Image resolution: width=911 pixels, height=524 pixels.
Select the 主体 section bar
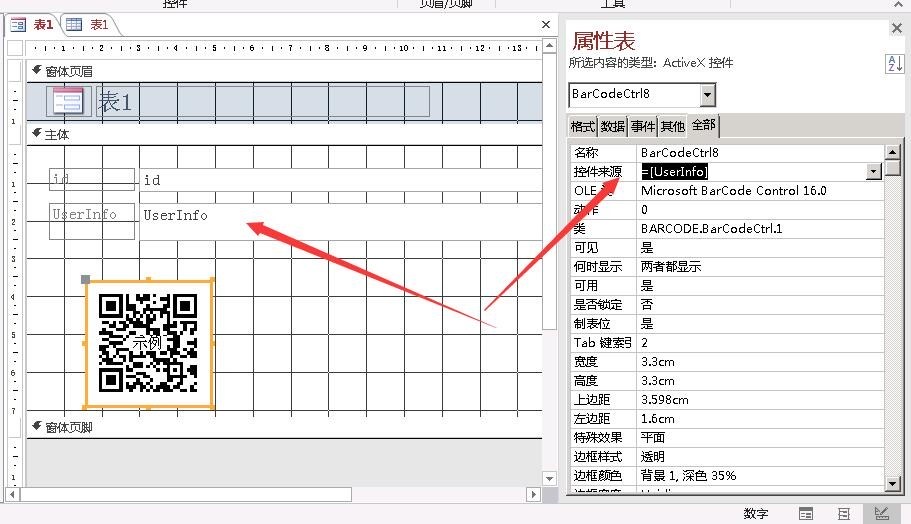(x=285, y=135)
